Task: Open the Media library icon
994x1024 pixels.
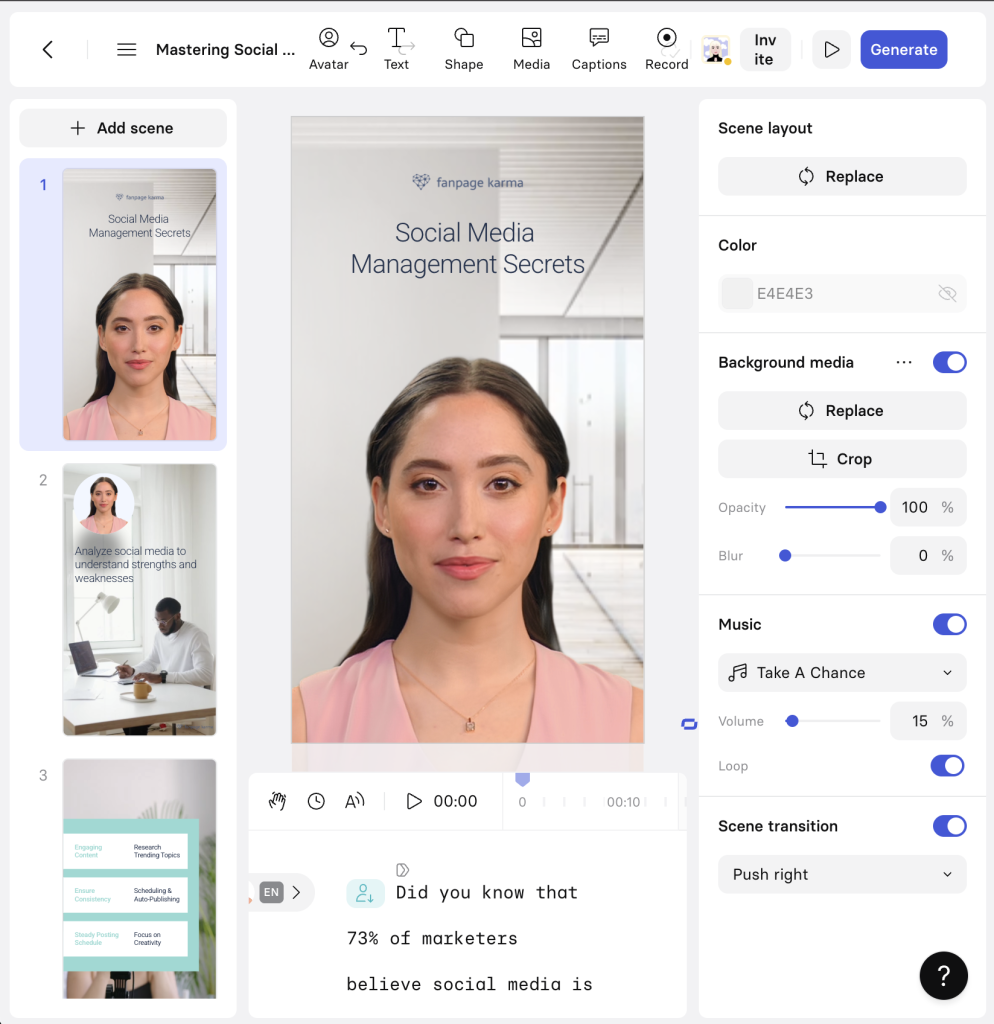Action: [531, 48]
